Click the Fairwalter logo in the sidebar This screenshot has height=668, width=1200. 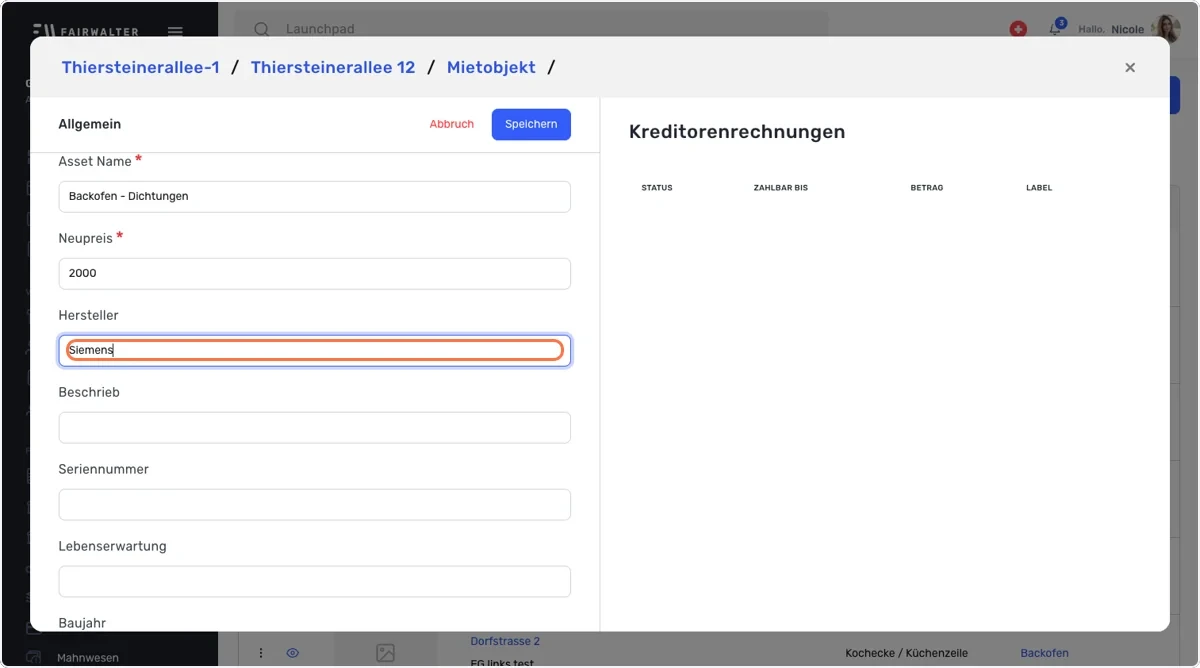click(88, 31)
